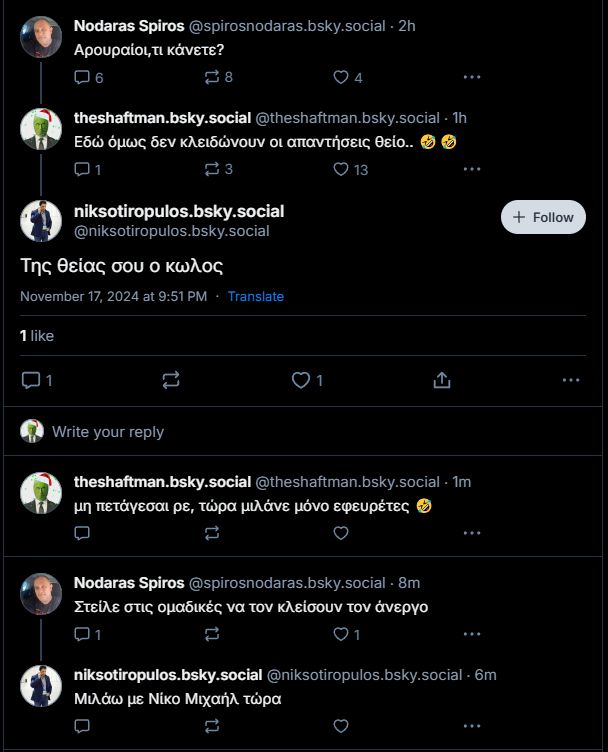The width and height of the screenshot is (608, 752).
Task: Repost Nodaras Spiros' 'Αρουραίοι' post
Action: click(211, 77)
